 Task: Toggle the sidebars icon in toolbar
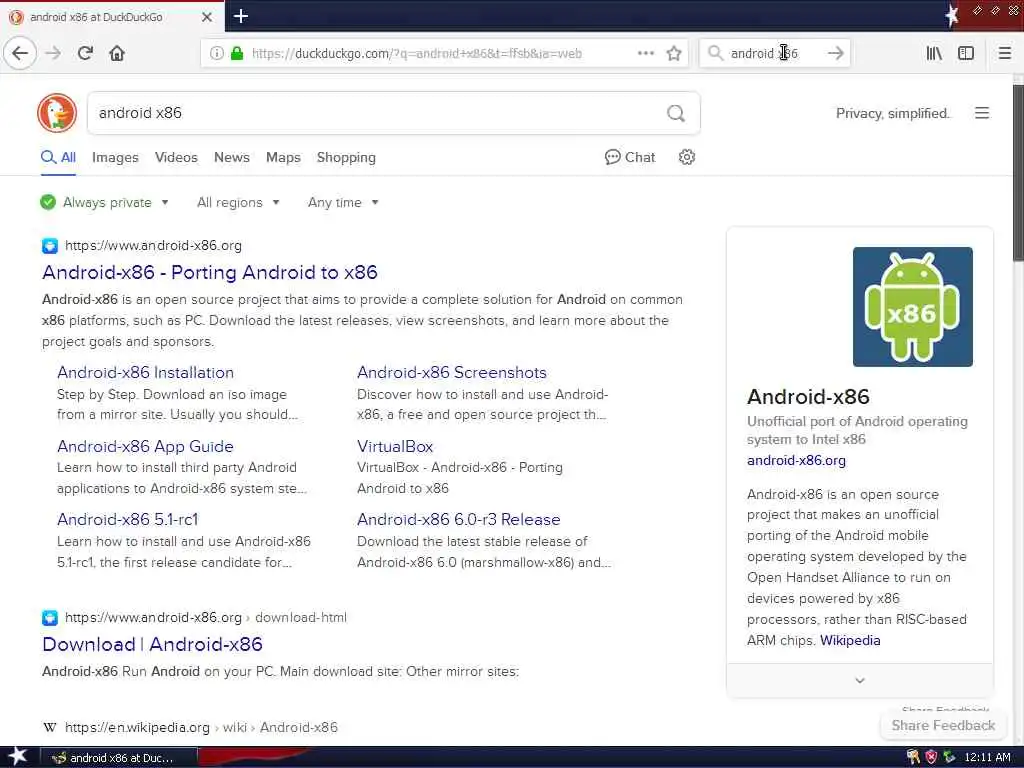pyautogui.click(x=966, y=54)
